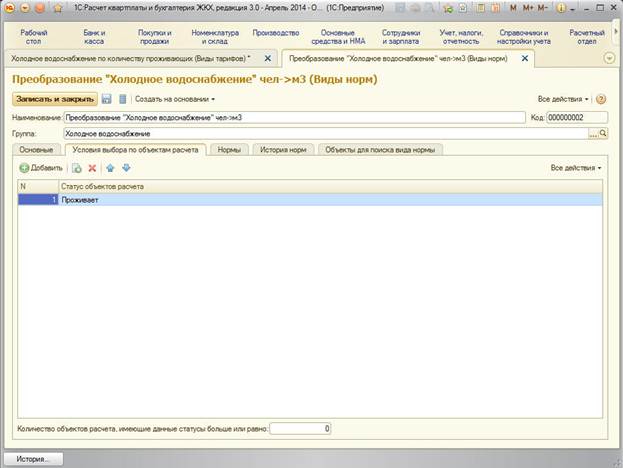623x468 pixels.
Task: Expand the section panel overflow arrow at right
Action: coord(616,31)
